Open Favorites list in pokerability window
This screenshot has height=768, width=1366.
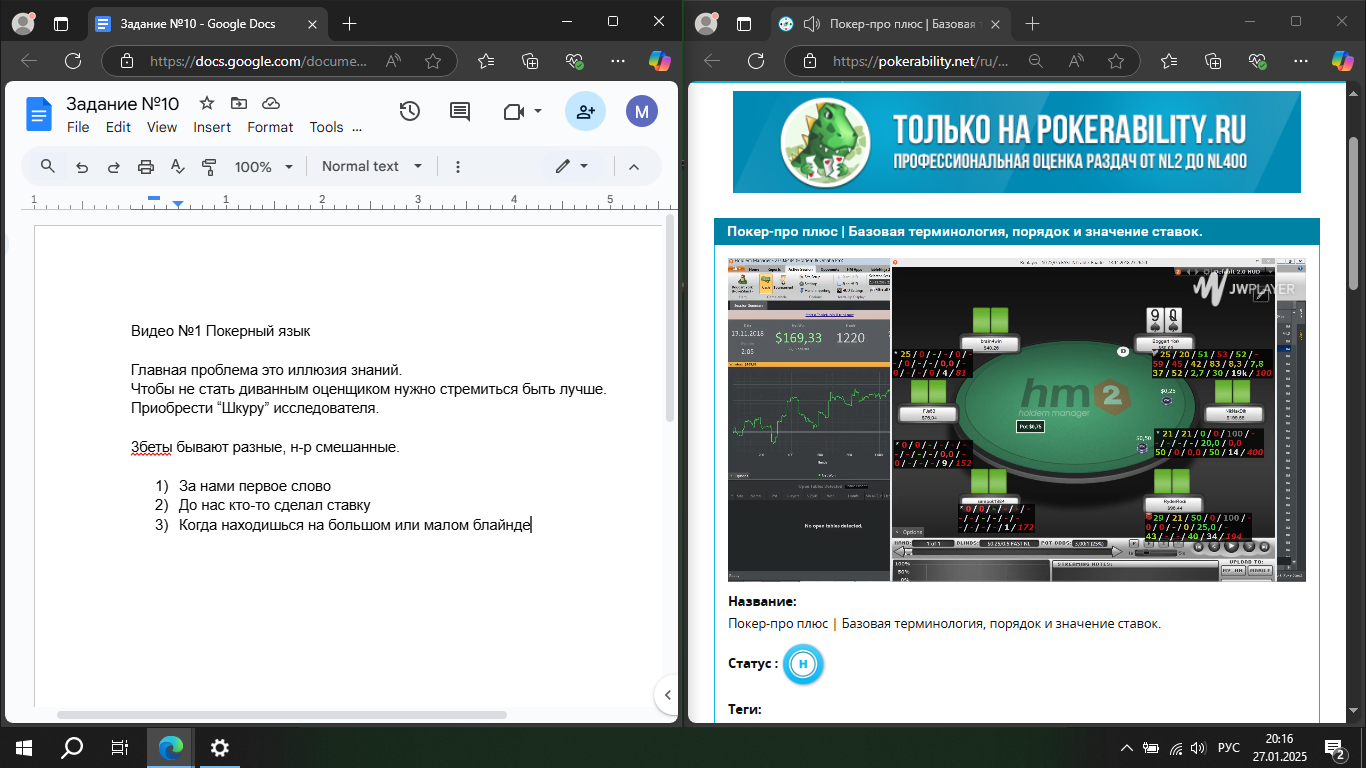1169,61
